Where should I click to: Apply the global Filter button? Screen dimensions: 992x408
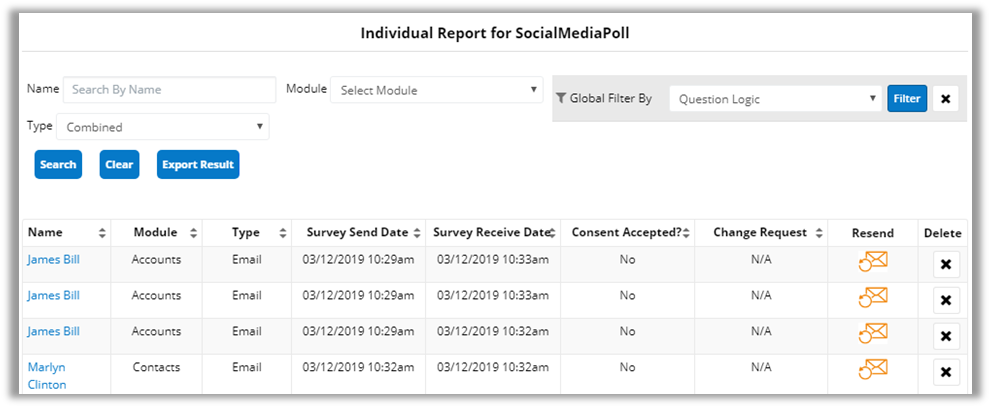click(906, 99)
